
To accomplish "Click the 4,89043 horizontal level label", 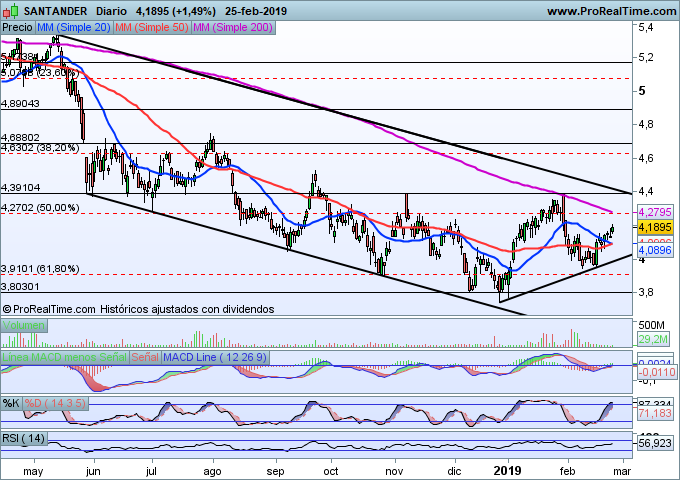I will [20, 104].
